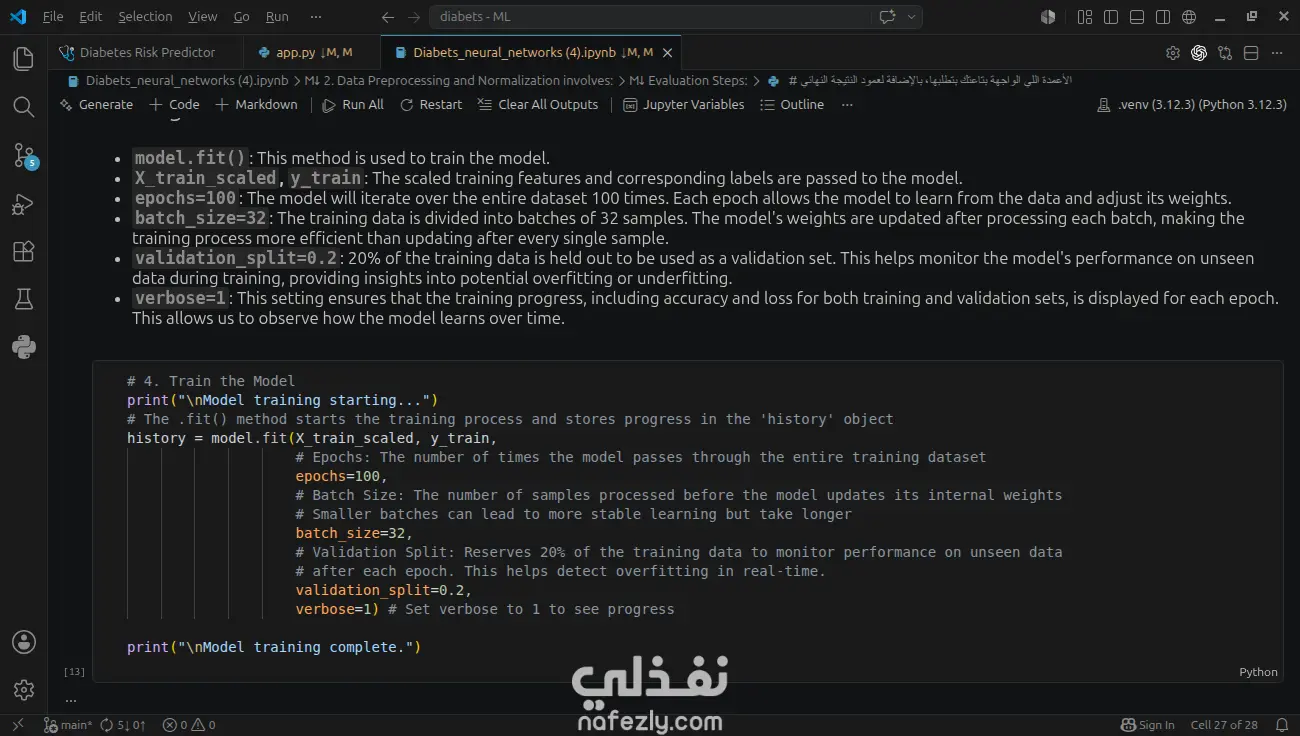
Task: Go back with the left arrow
Action: pyautogui.click(x=388, y=17)
